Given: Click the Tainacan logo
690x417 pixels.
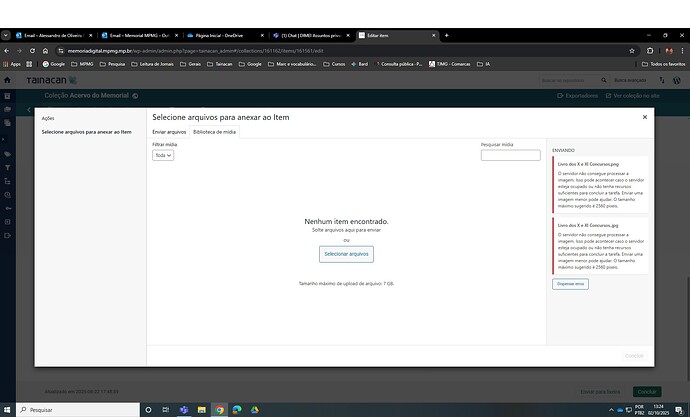Looking at the screenshot, I should click(x=51, y=80).
